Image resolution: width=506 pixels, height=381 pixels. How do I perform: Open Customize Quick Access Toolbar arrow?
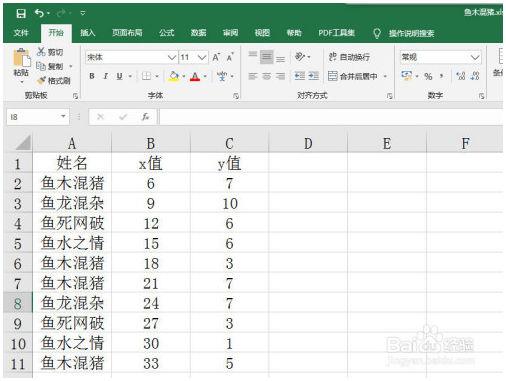click(x=83, y=13)
